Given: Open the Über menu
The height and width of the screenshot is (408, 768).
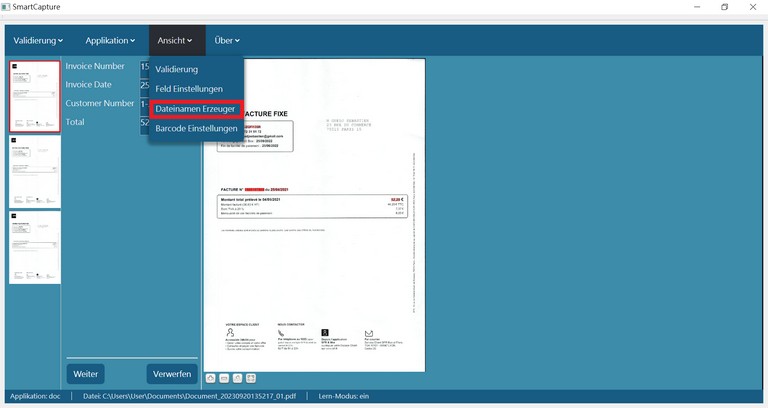Looking at the screenshot, I should pyautogui.click(x=227, y=41).
